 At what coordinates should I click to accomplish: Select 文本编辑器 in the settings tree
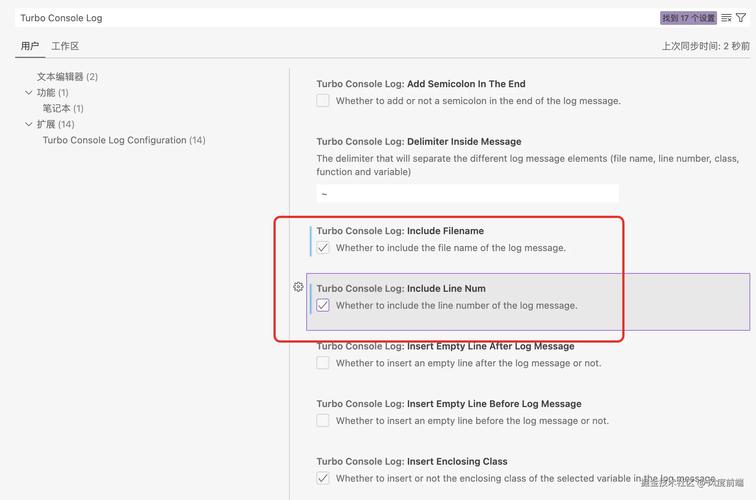(x=67, y=77)
